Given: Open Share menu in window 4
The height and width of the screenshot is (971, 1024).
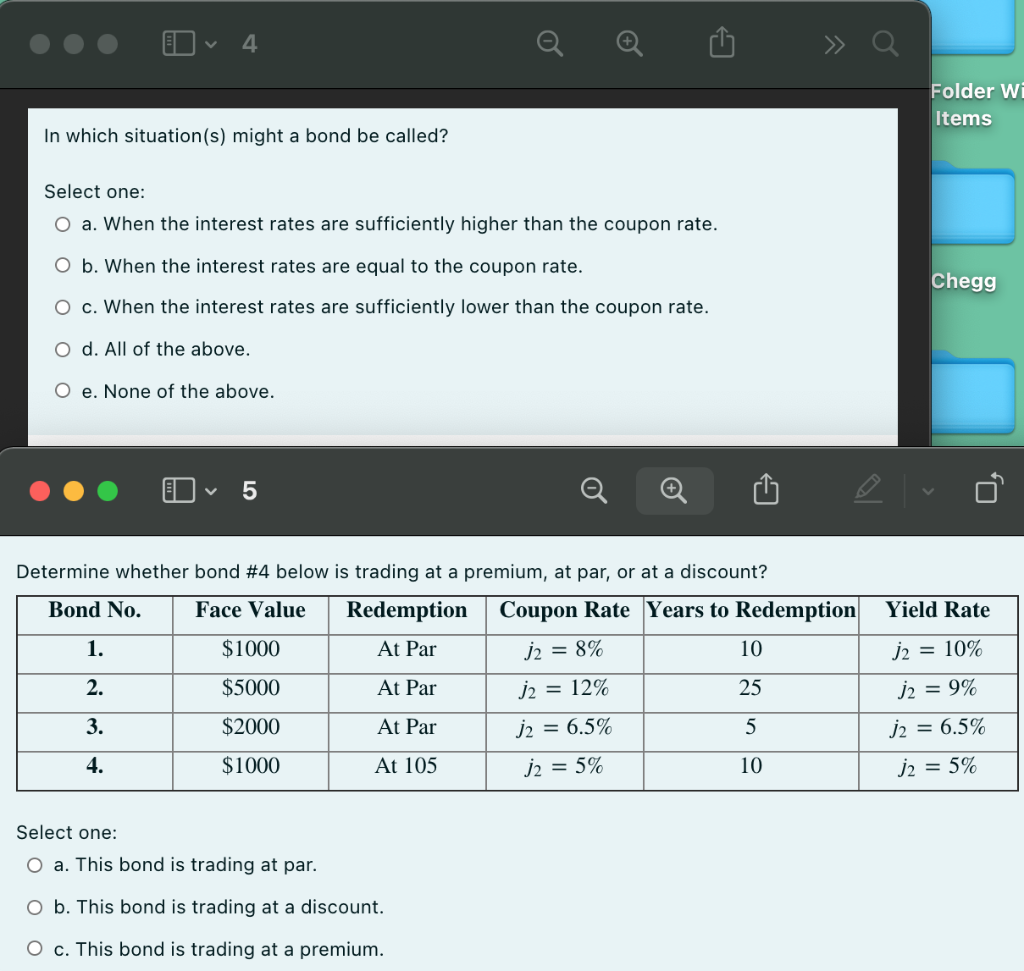Looking at the screenshot, I should (x=722, y=42).
